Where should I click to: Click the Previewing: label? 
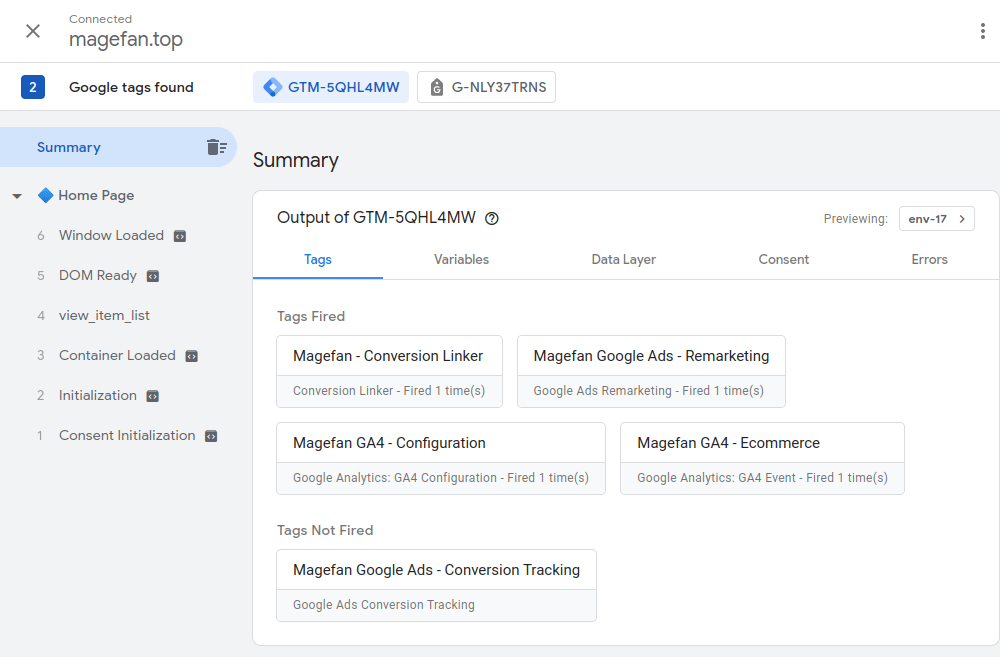(855, 219)
